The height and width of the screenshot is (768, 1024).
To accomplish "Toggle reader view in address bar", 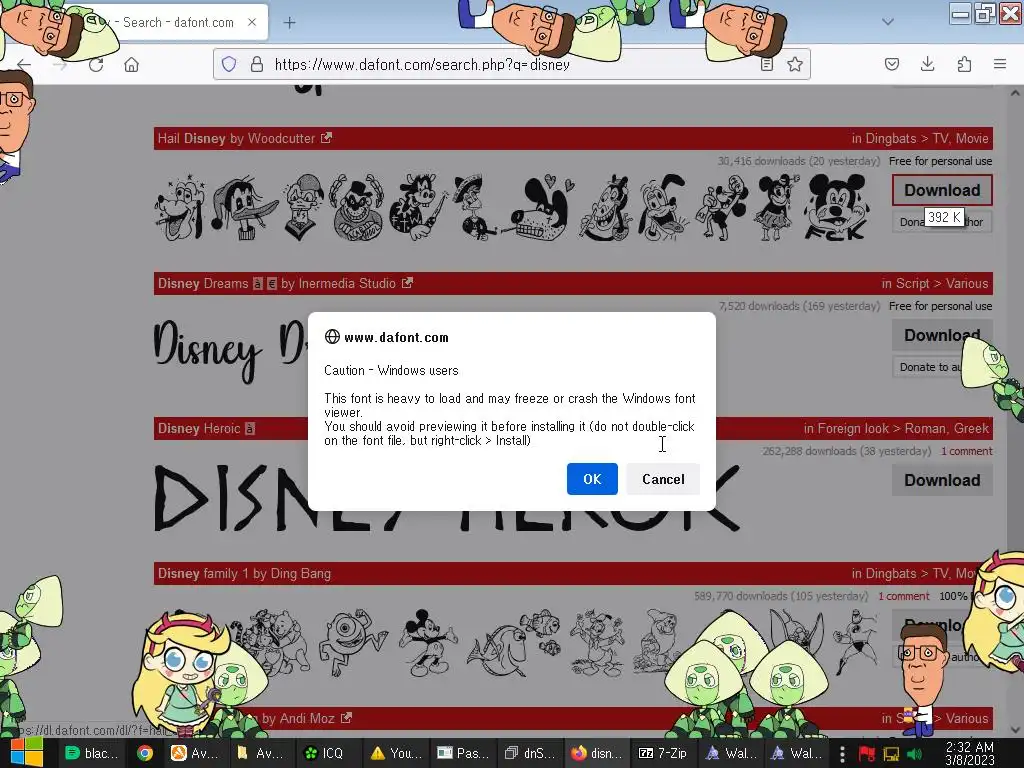I will (x=767, y=64).
